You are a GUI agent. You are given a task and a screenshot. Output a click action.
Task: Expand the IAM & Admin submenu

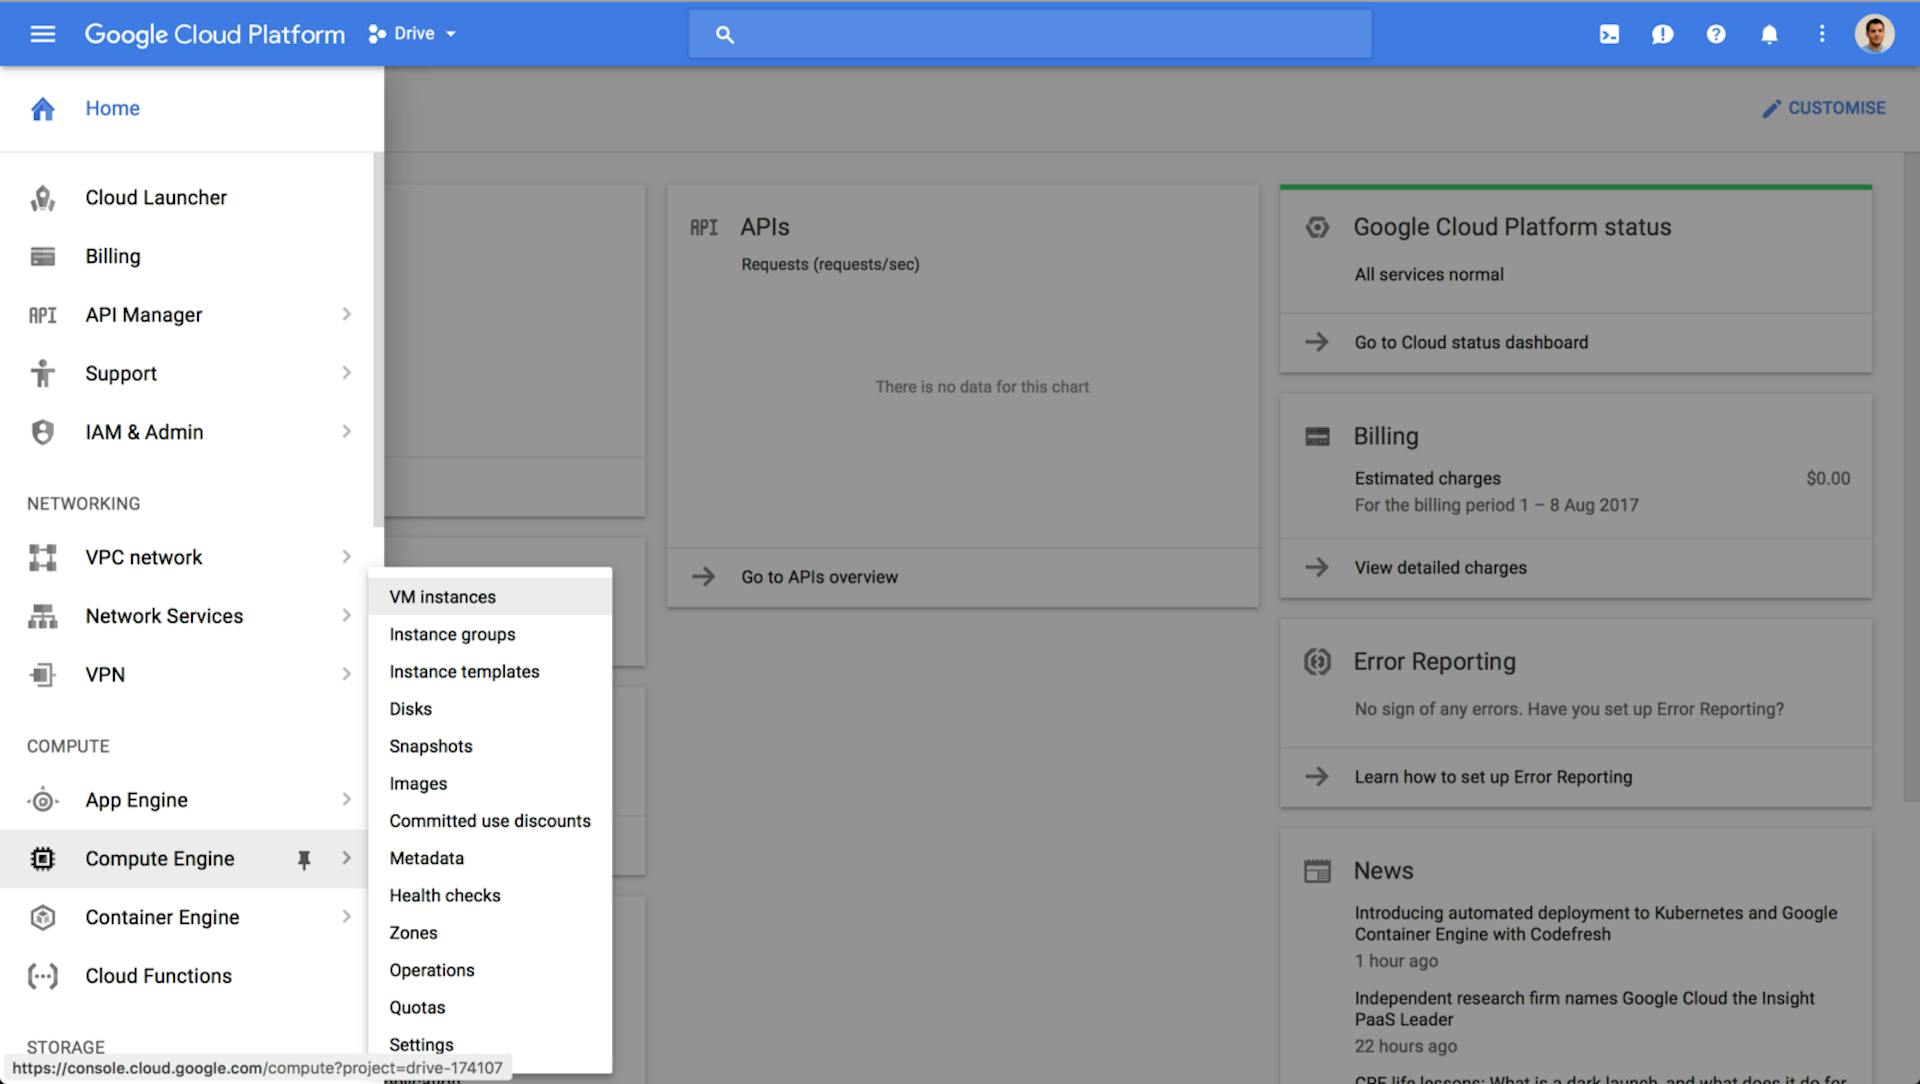(x=347, y=432)
